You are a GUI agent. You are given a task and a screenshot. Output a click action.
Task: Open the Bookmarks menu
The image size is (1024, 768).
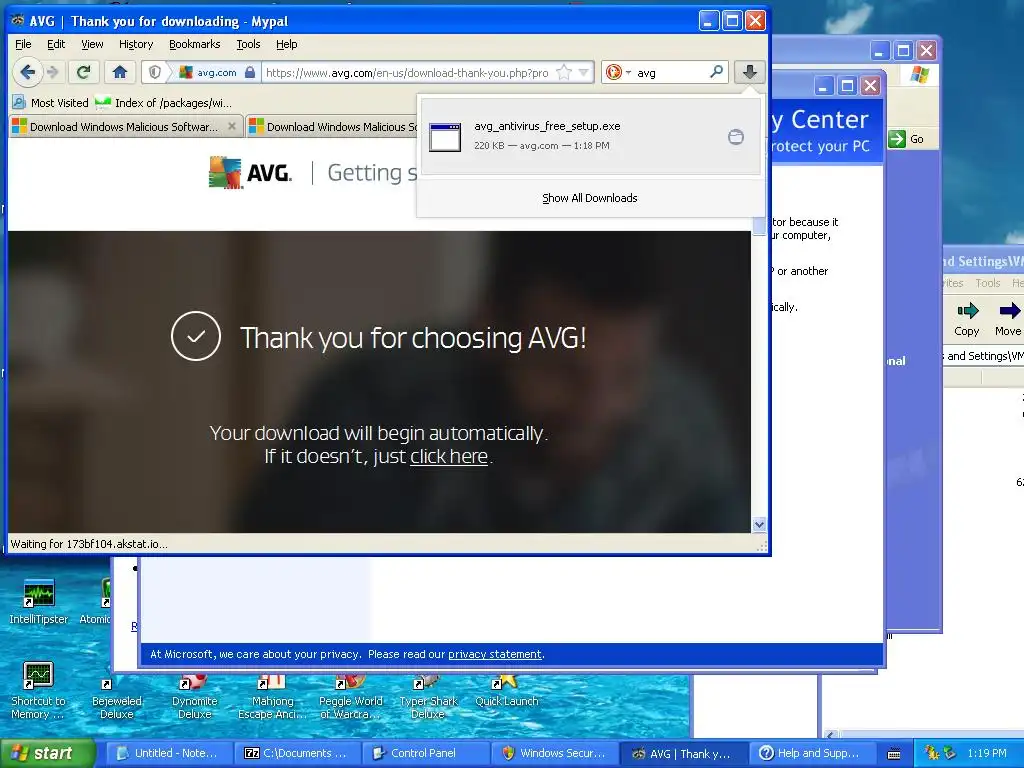pos(195,44)
